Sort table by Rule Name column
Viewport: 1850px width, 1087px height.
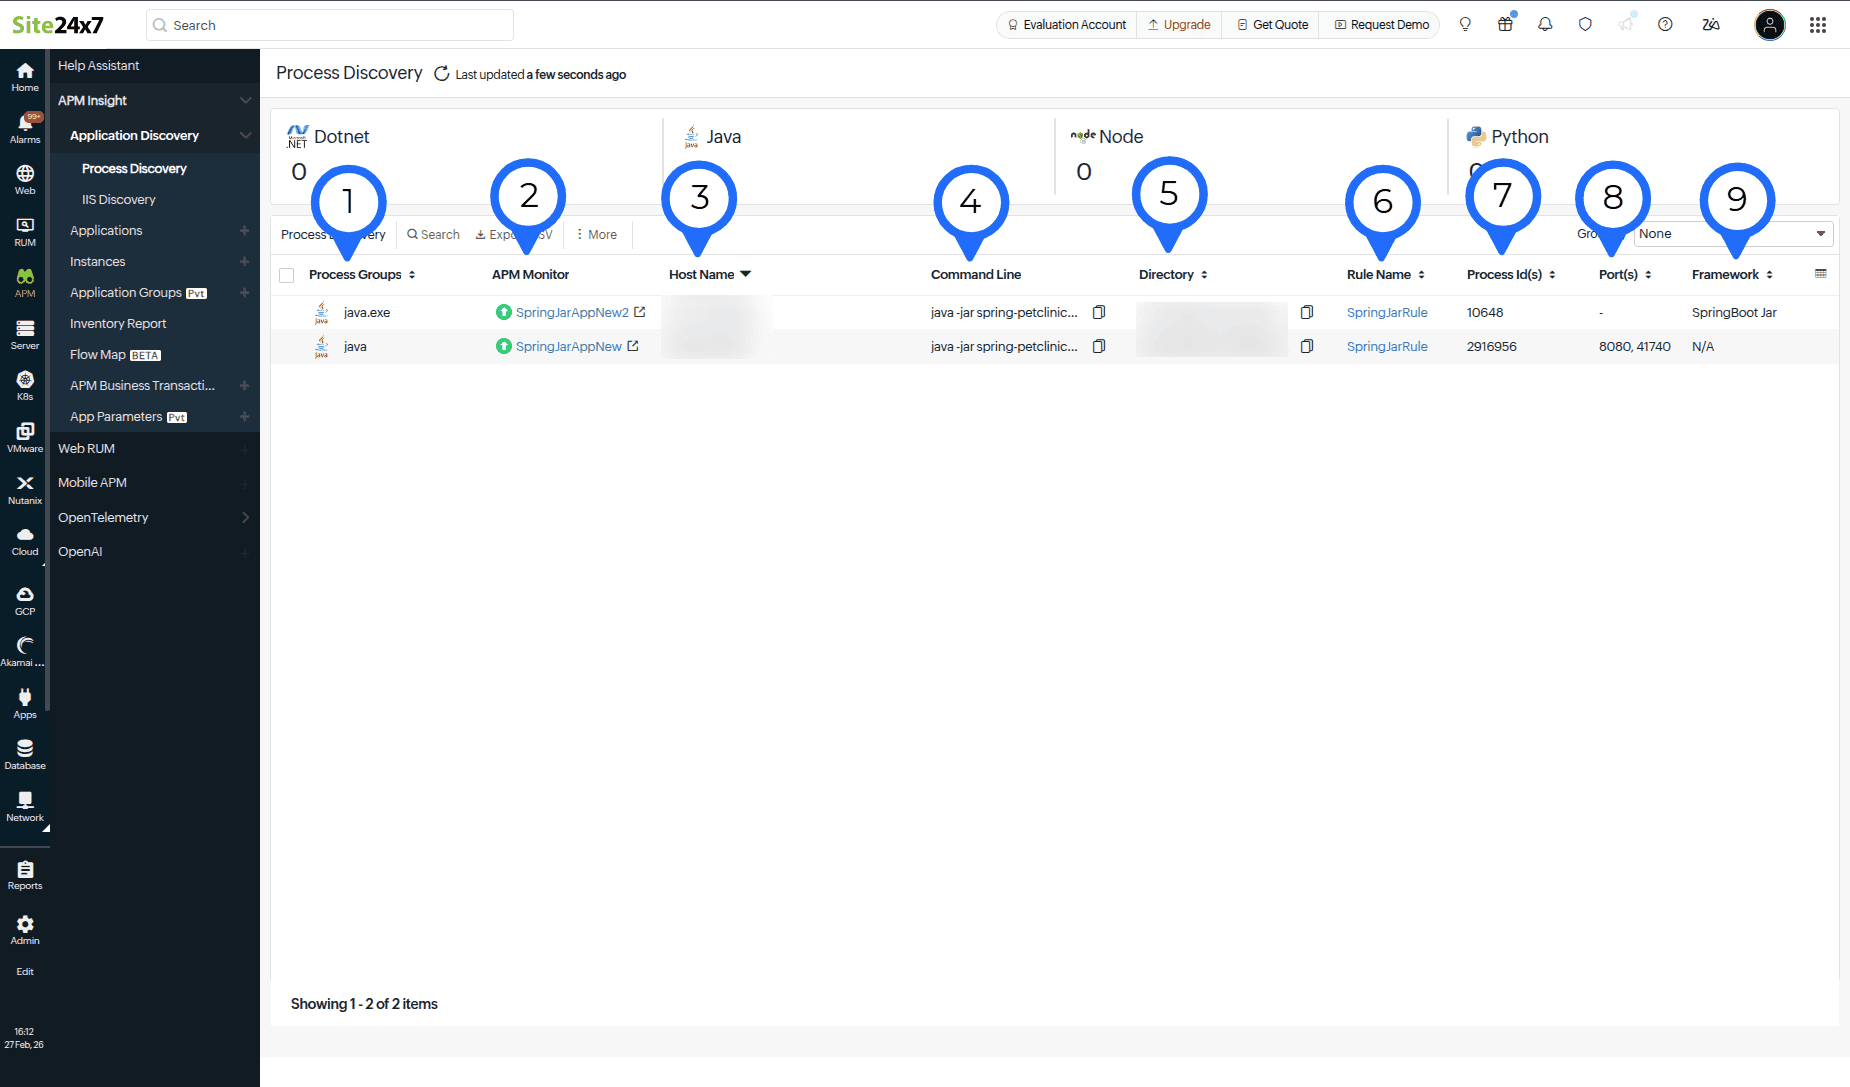coord(1386,275)
